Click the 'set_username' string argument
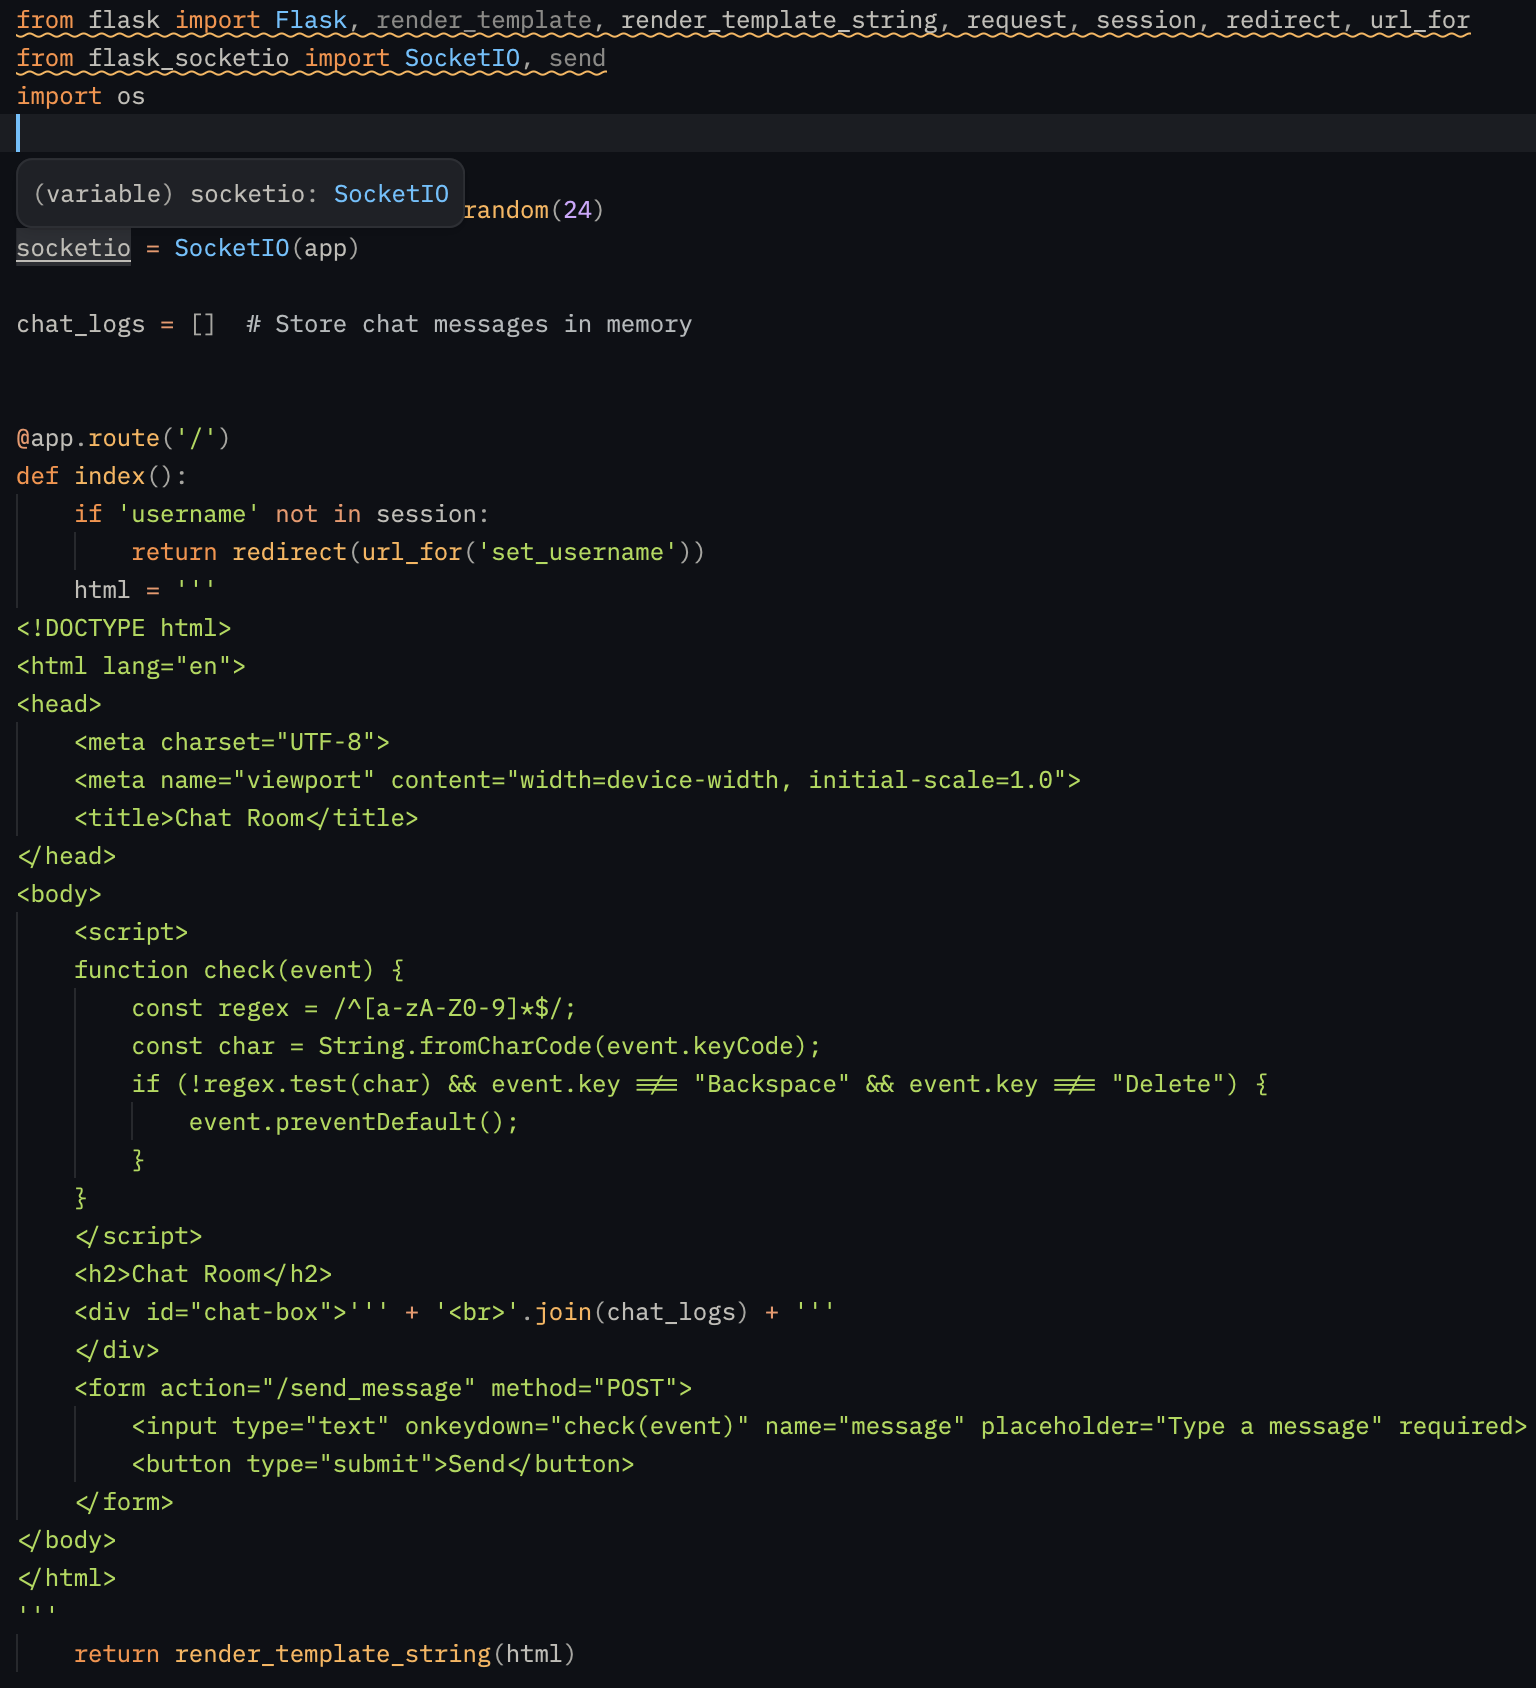This screenshot has height=1688, width=1536. (577, 553)
